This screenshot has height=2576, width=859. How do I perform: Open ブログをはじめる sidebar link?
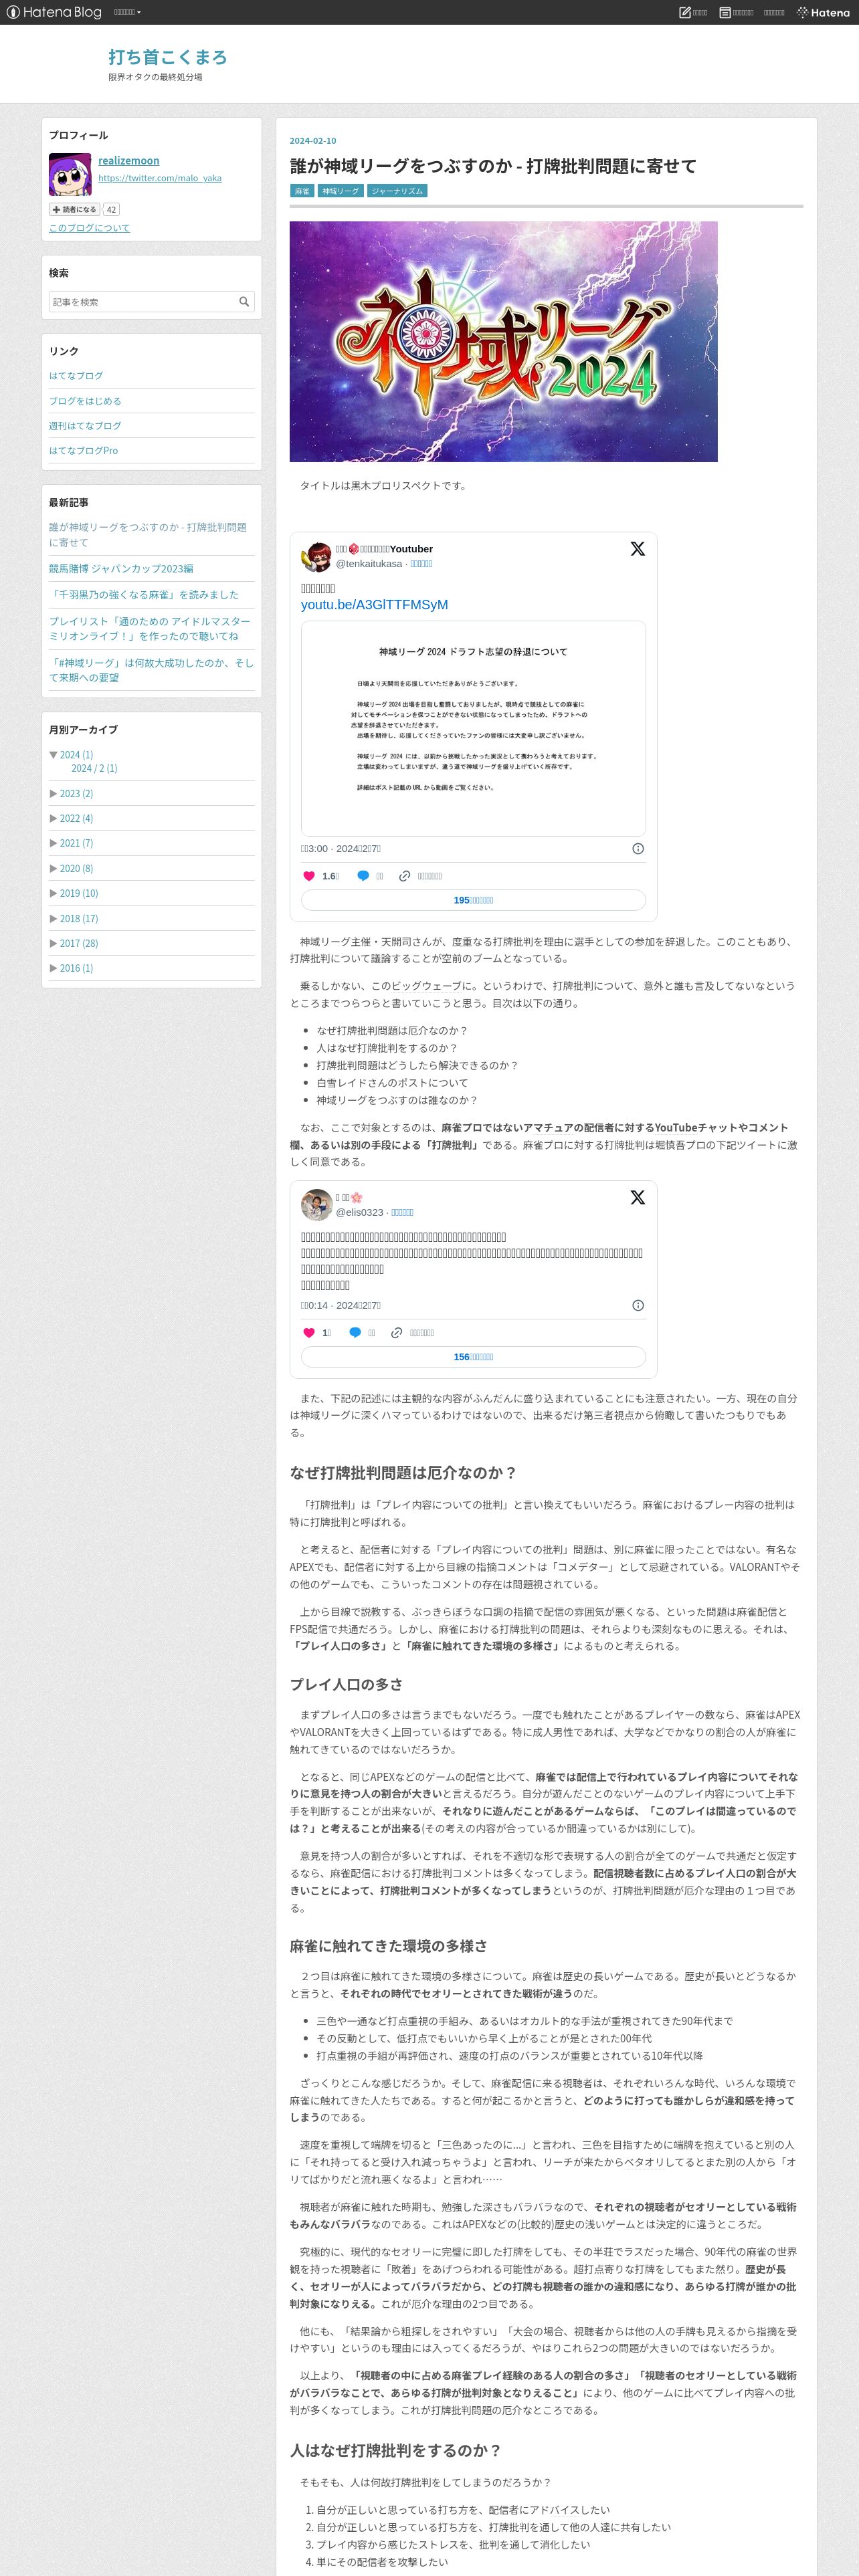tap(85, 400)
